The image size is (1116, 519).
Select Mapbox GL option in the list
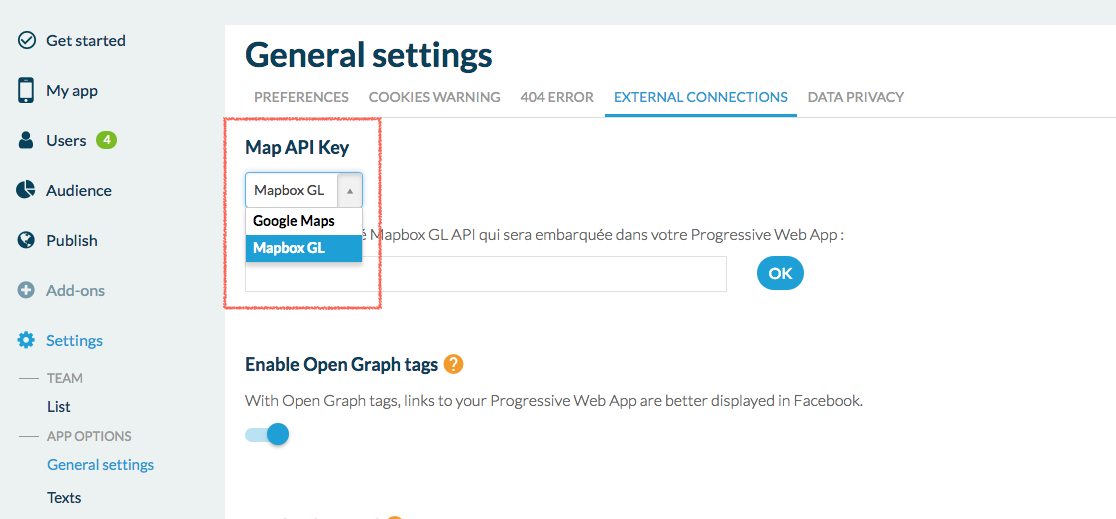point(290,248)
